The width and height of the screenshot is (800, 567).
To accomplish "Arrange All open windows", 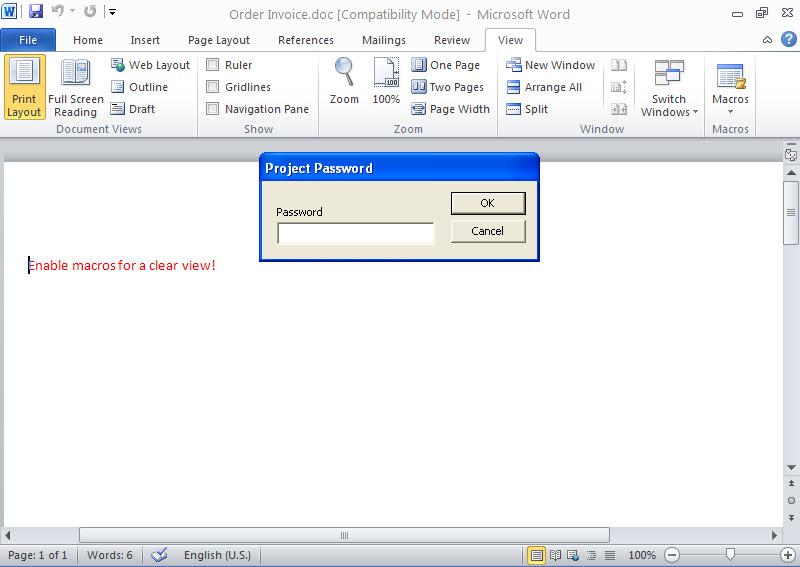I will pyautogui.click(x=544, y=87).
